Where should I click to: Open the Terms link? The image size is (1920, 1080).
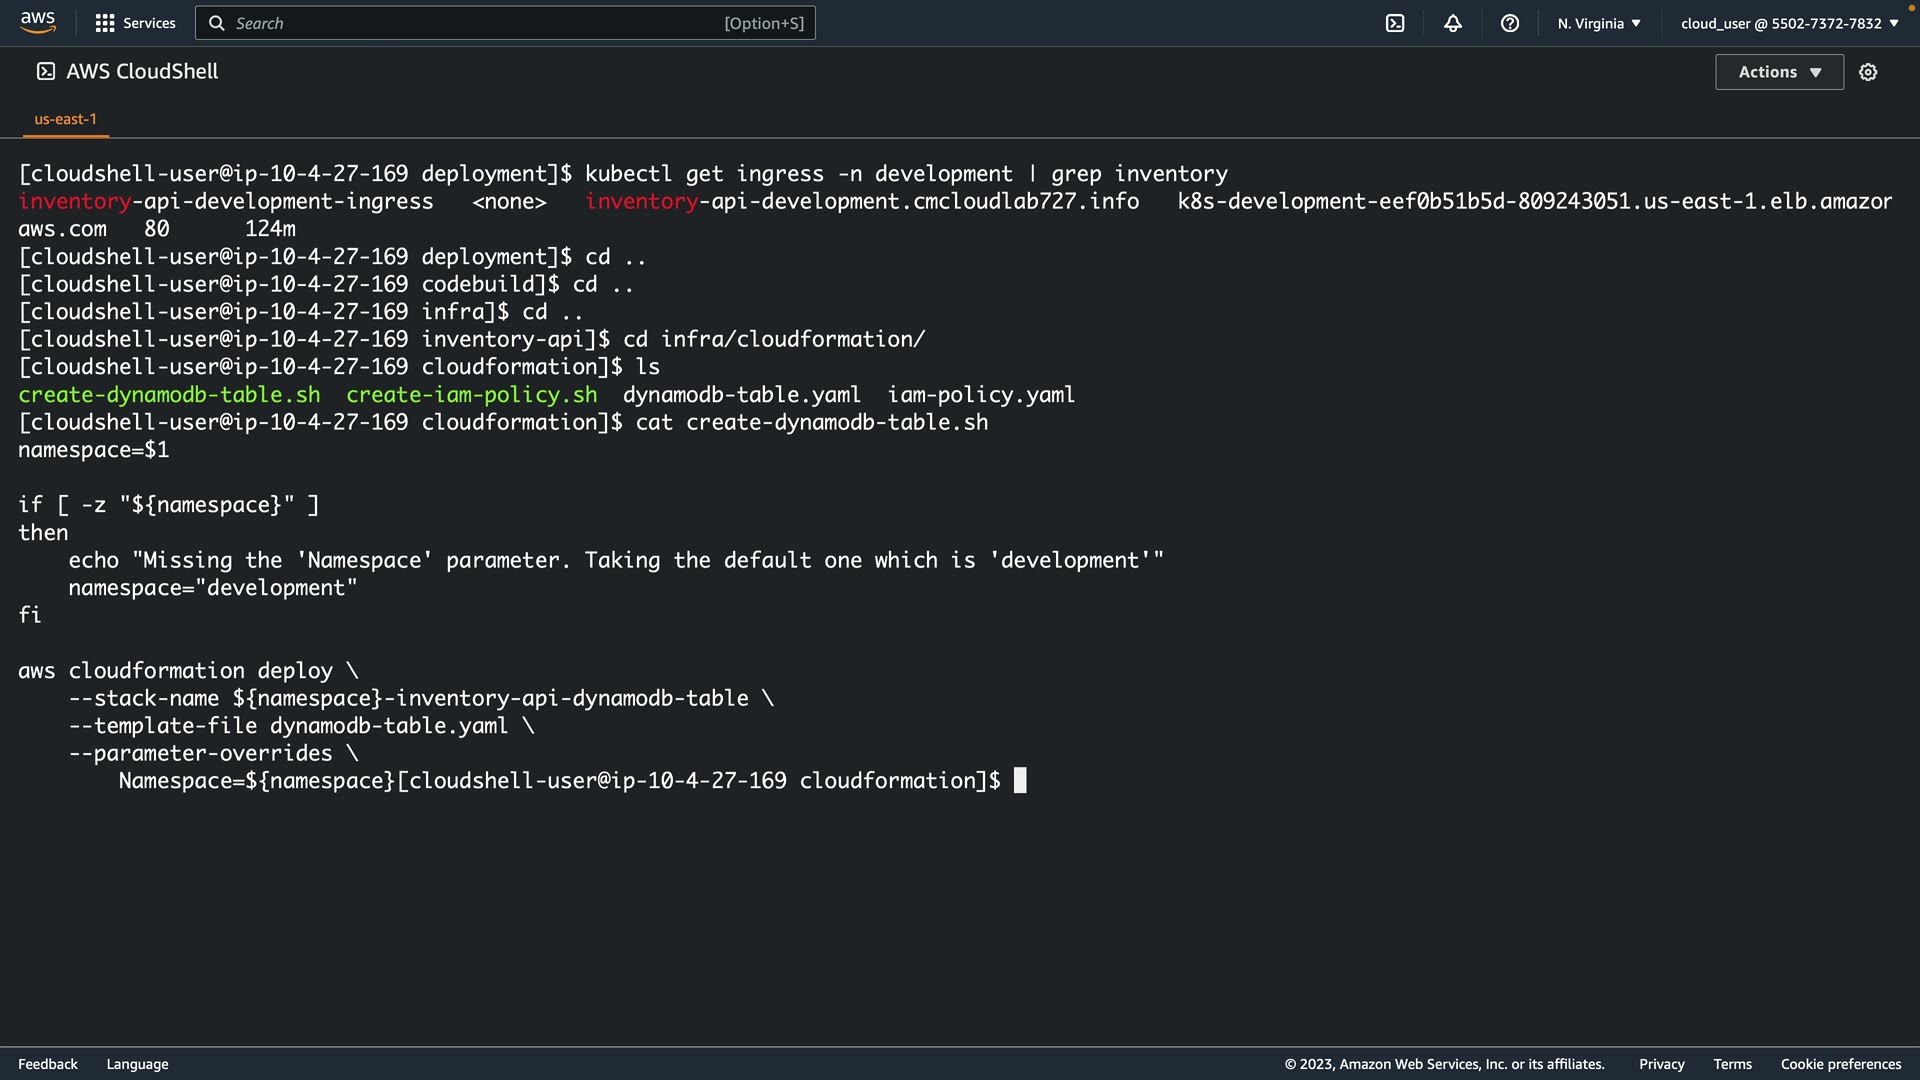(1732, 1064)
